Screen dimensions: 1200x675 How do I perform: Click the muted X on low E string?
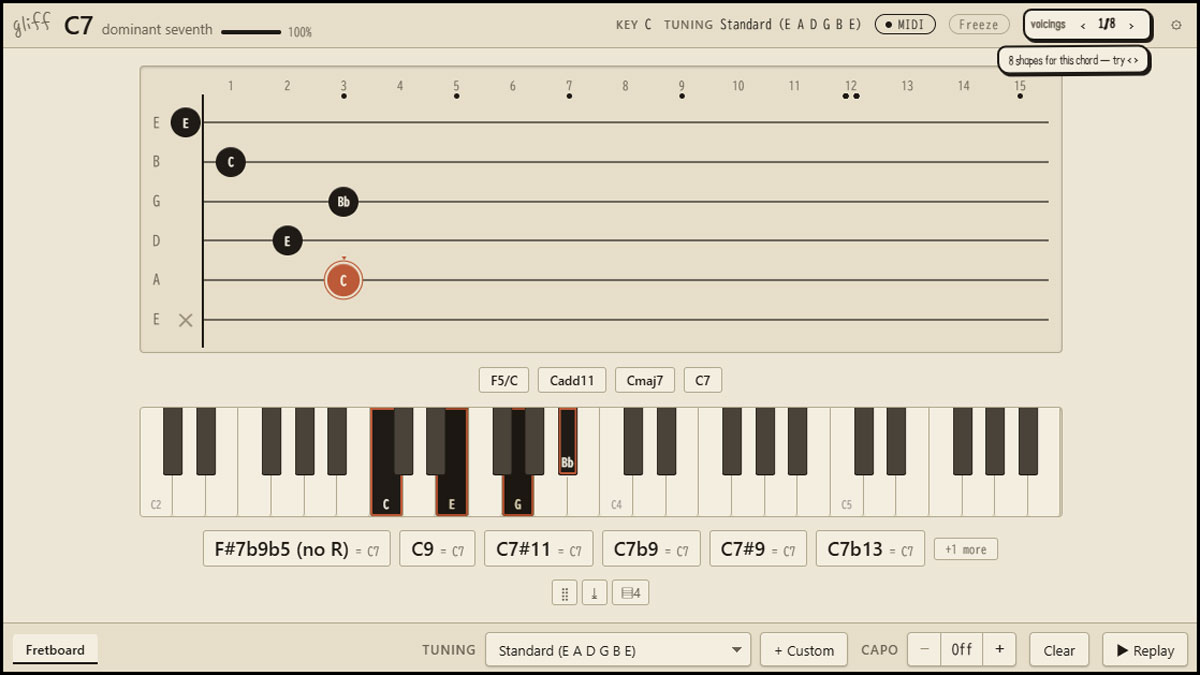(x=185, y=320)
